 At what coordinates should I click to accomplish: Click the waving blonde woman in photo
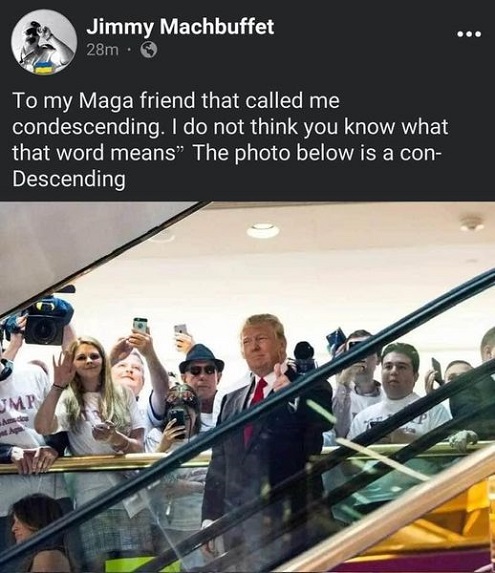91,396
